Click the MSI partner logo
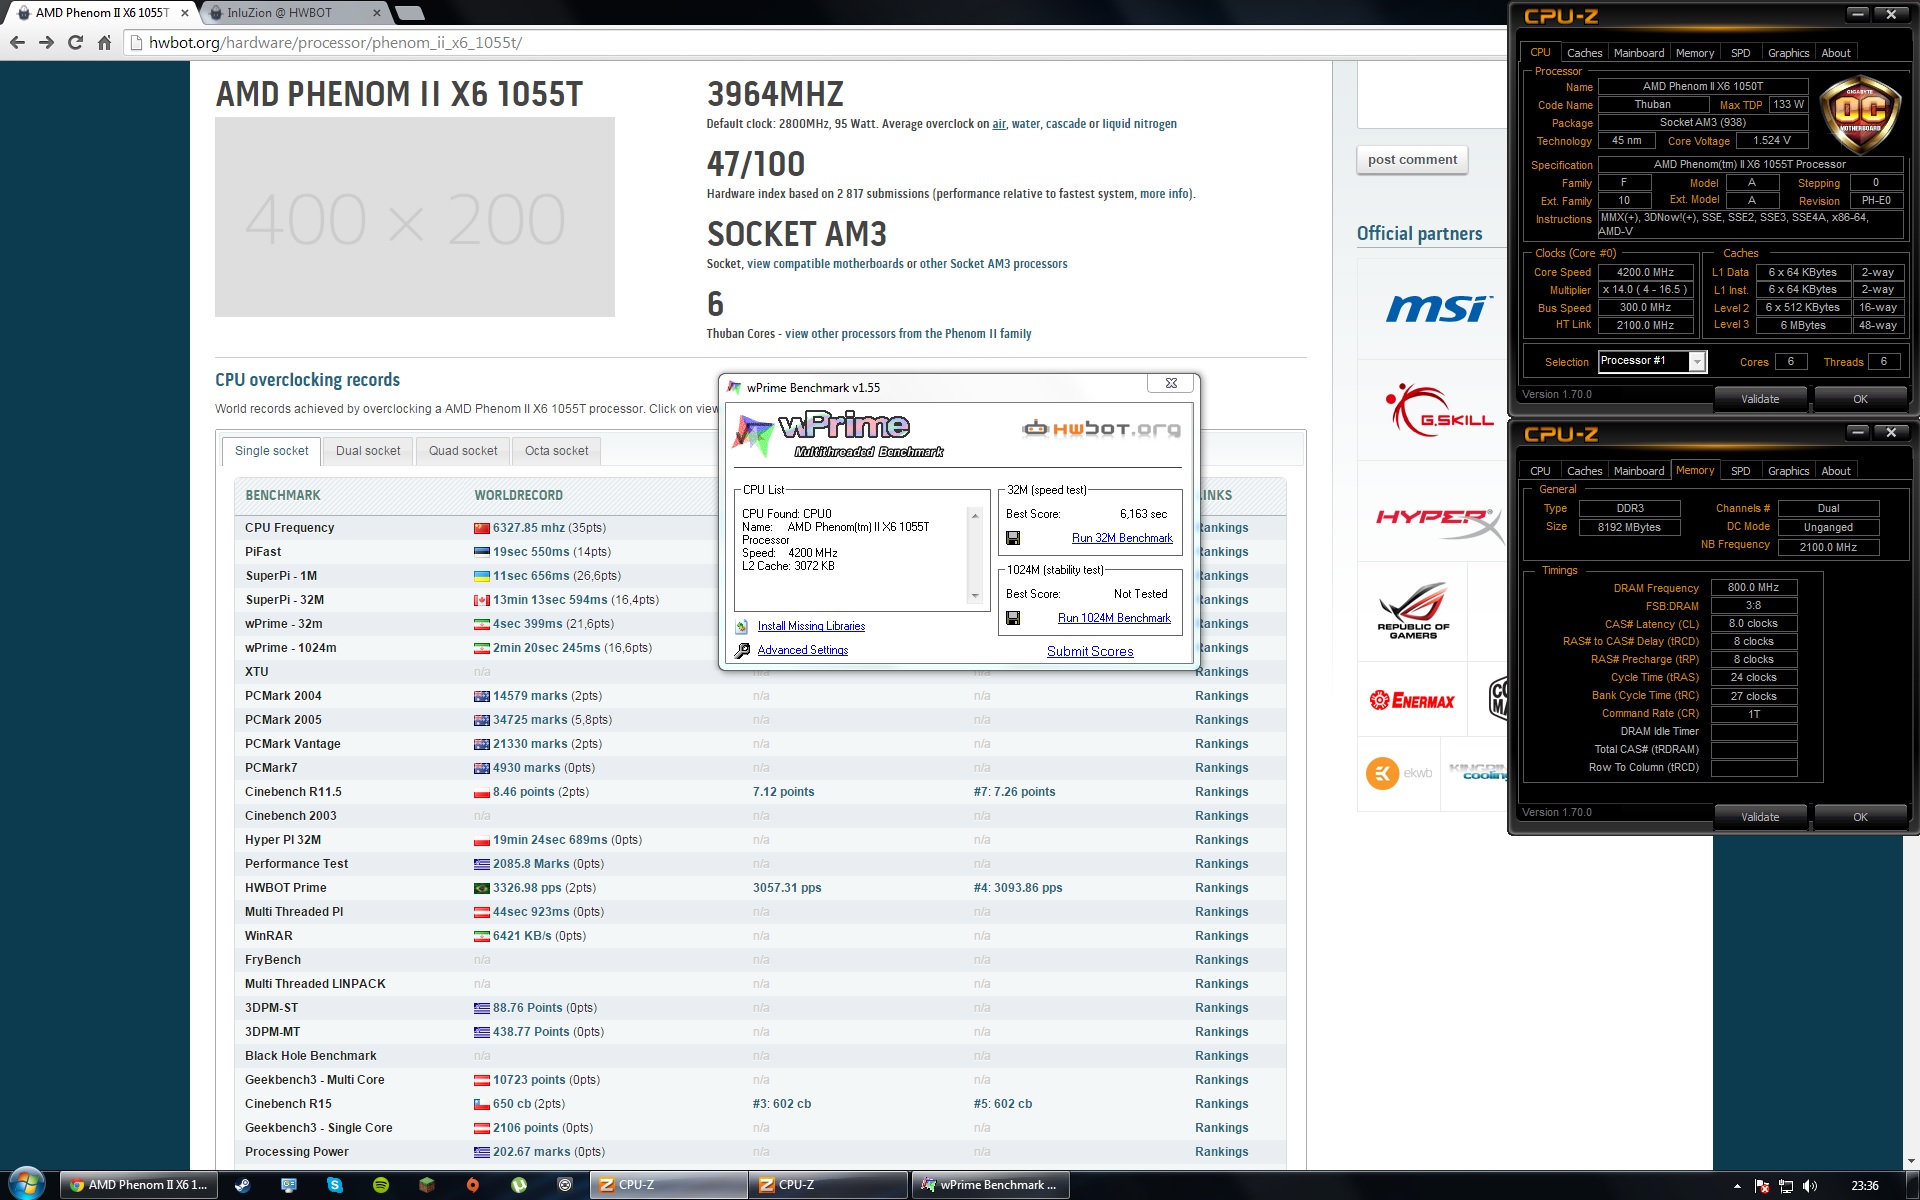The height and width of the screenshot is (1200, 1920). point(1438,308)
